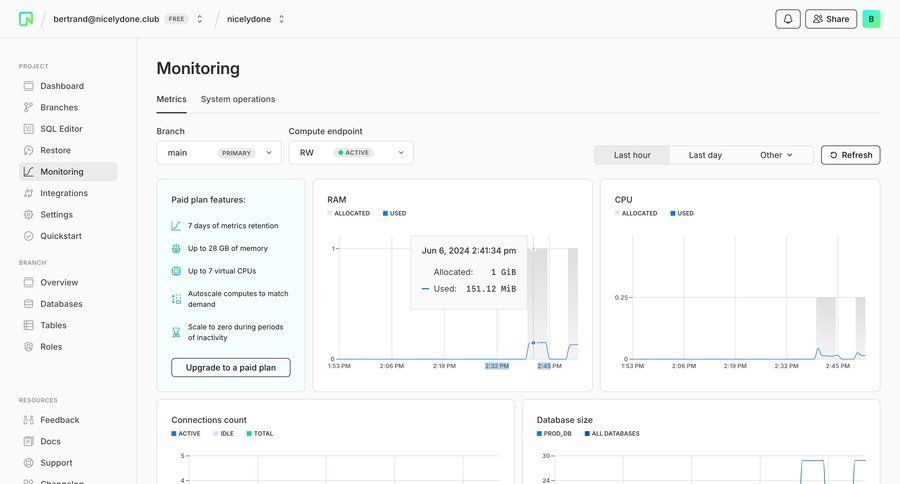This screenshot has width=900, height=484.
Task: Click the Refresh button
Action: pos(850,155)
